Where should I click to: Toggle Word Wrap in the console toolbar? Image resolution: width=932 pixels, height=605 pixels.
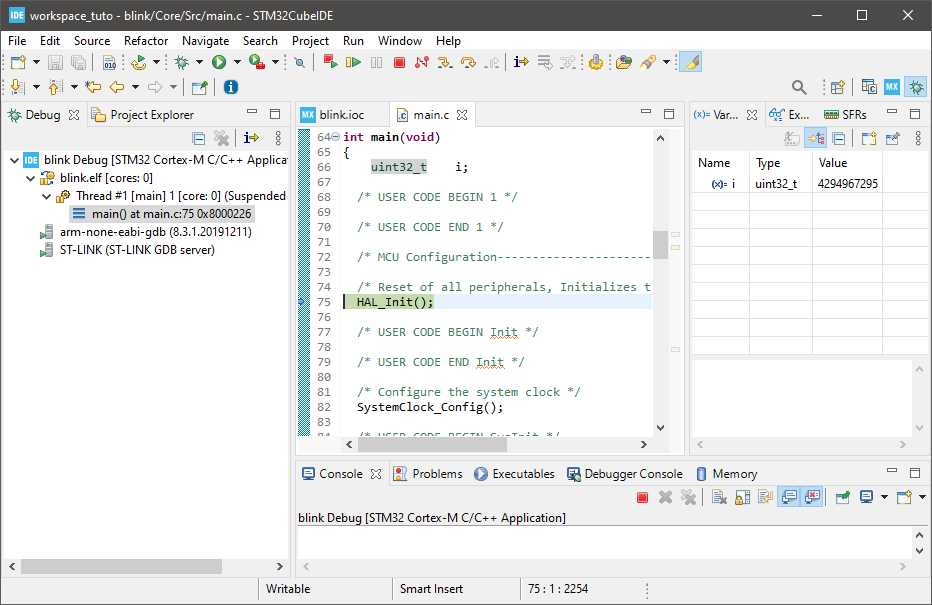pyautogui.click(x=766, y=497)
